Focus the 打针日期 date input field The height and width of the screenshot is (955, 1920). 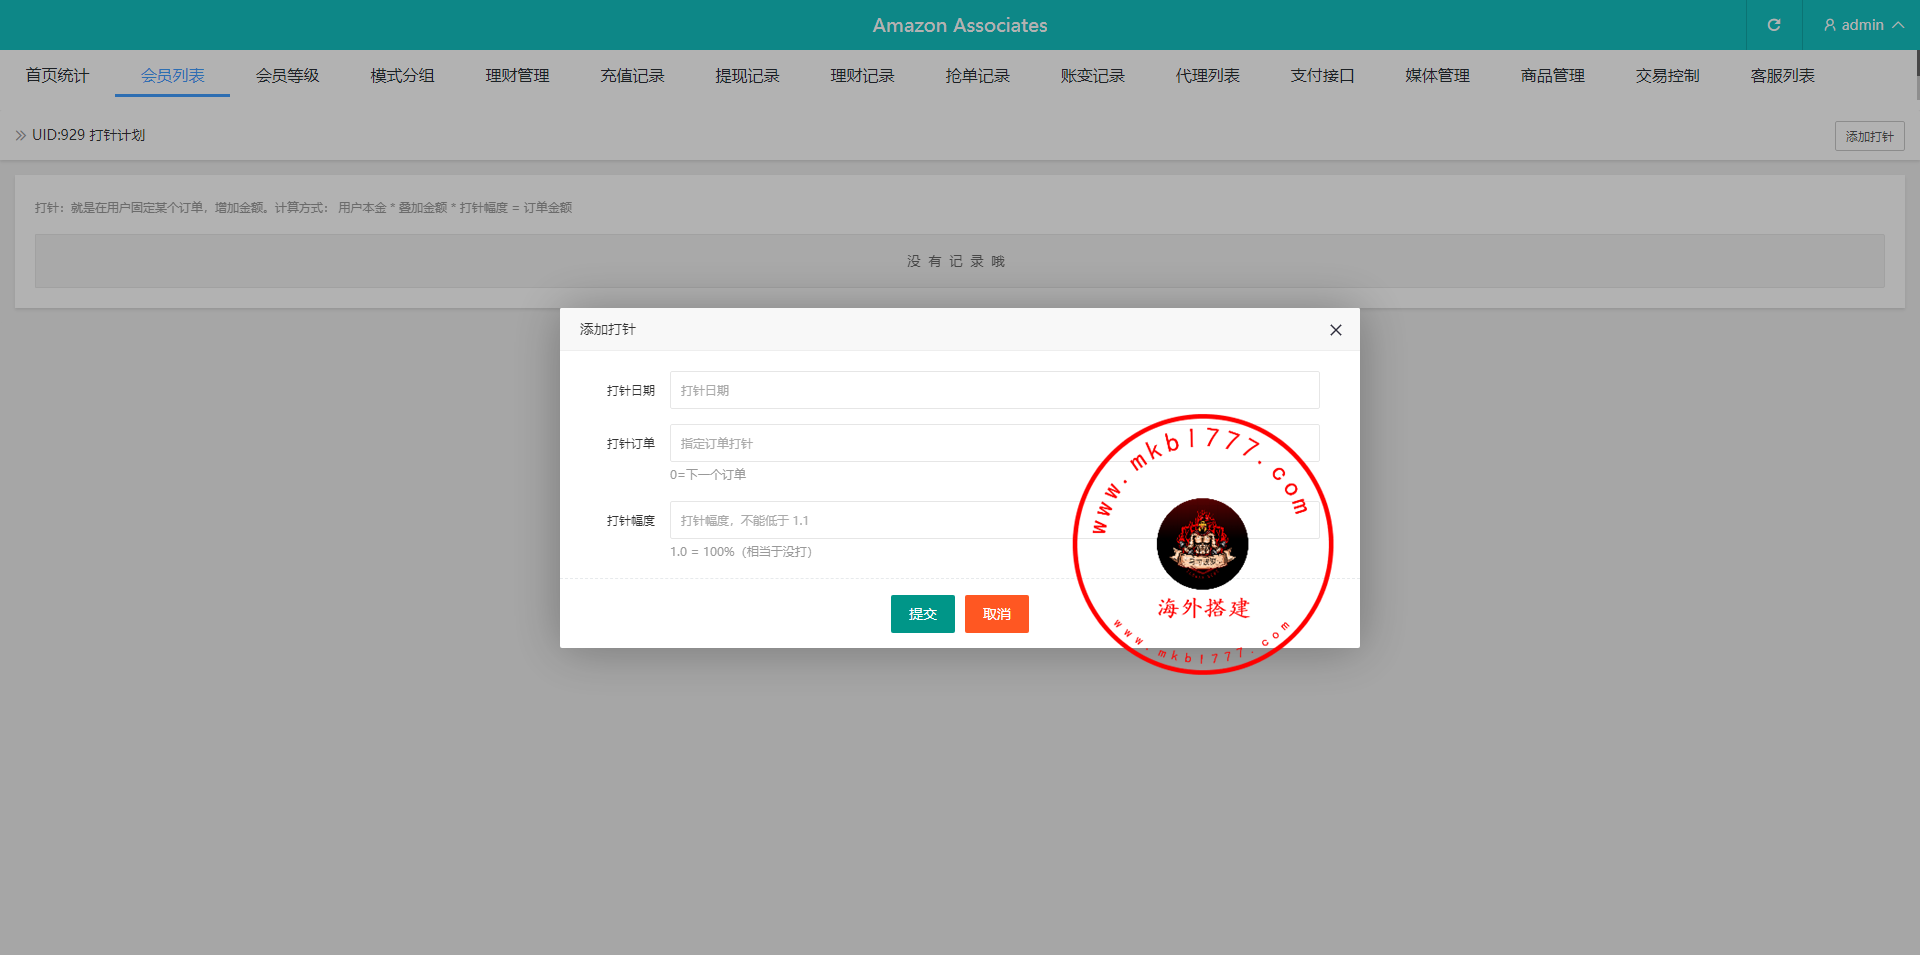994,390
